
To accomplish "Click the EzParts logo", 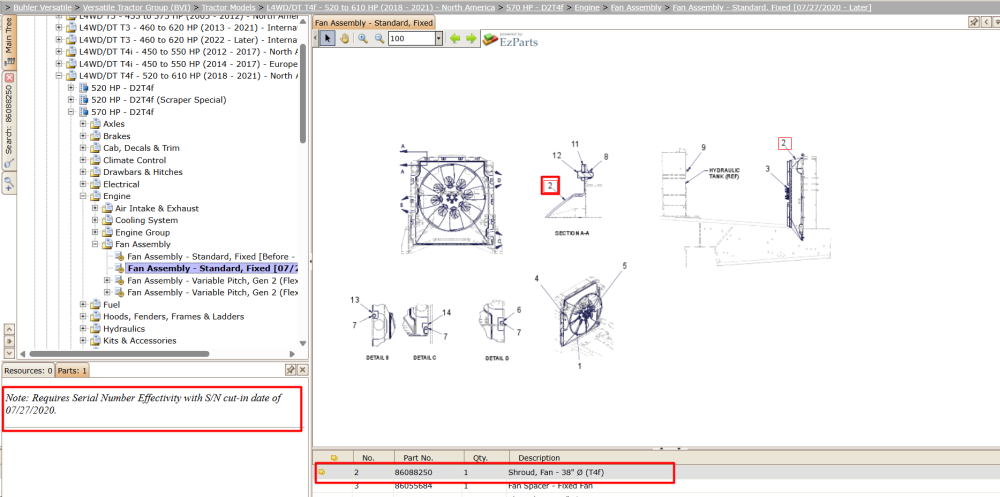I will tap(510, 40).
